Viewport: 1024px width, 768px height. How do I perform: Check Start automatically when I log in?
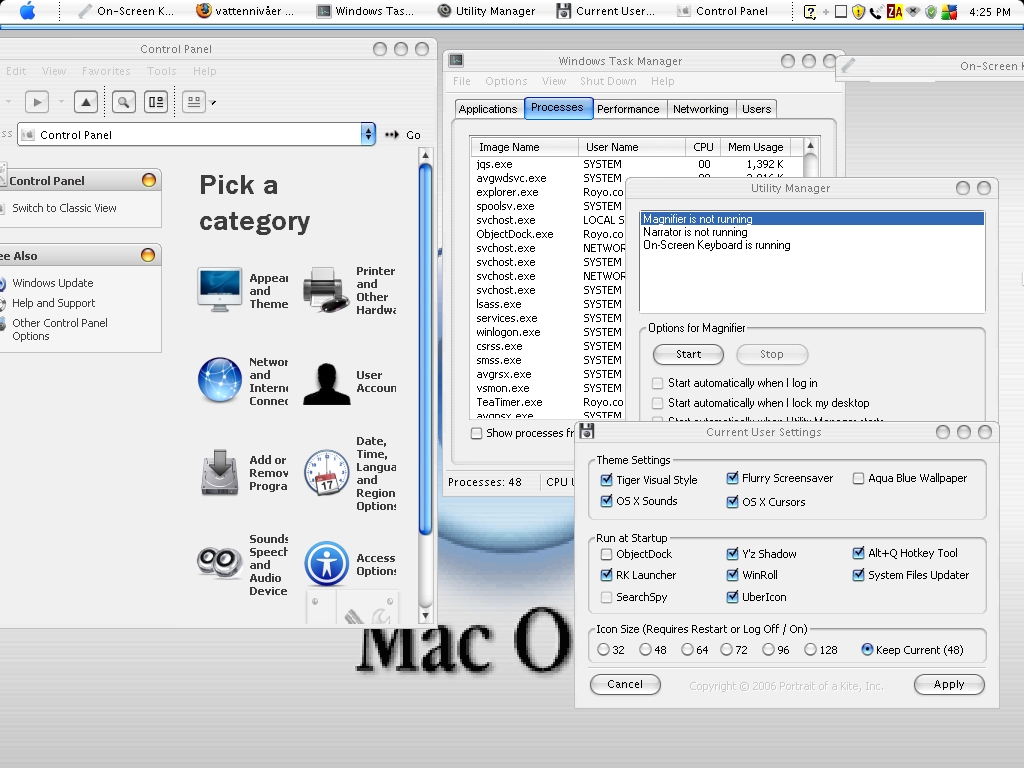coord(657,383)
